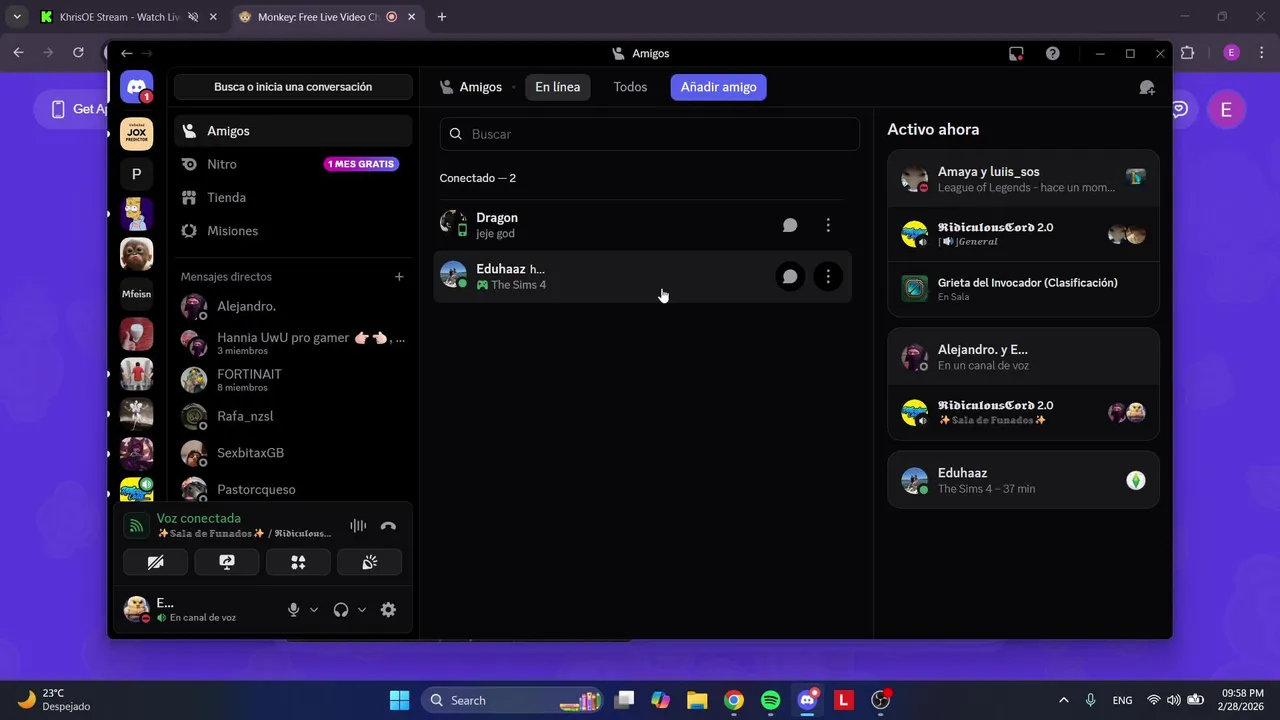Click the Añadir amigo button
The width and height of the screenshot is (1280, 720).
(718, 87)
